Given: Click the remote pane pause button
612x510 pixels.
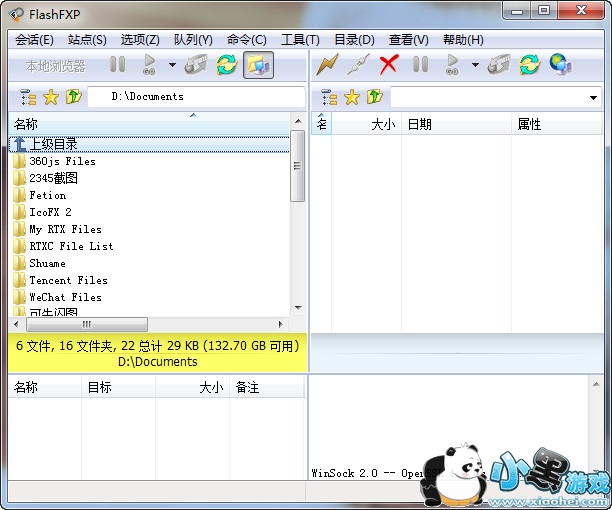Looking at the screenshot, I should [x=420, y=65].
